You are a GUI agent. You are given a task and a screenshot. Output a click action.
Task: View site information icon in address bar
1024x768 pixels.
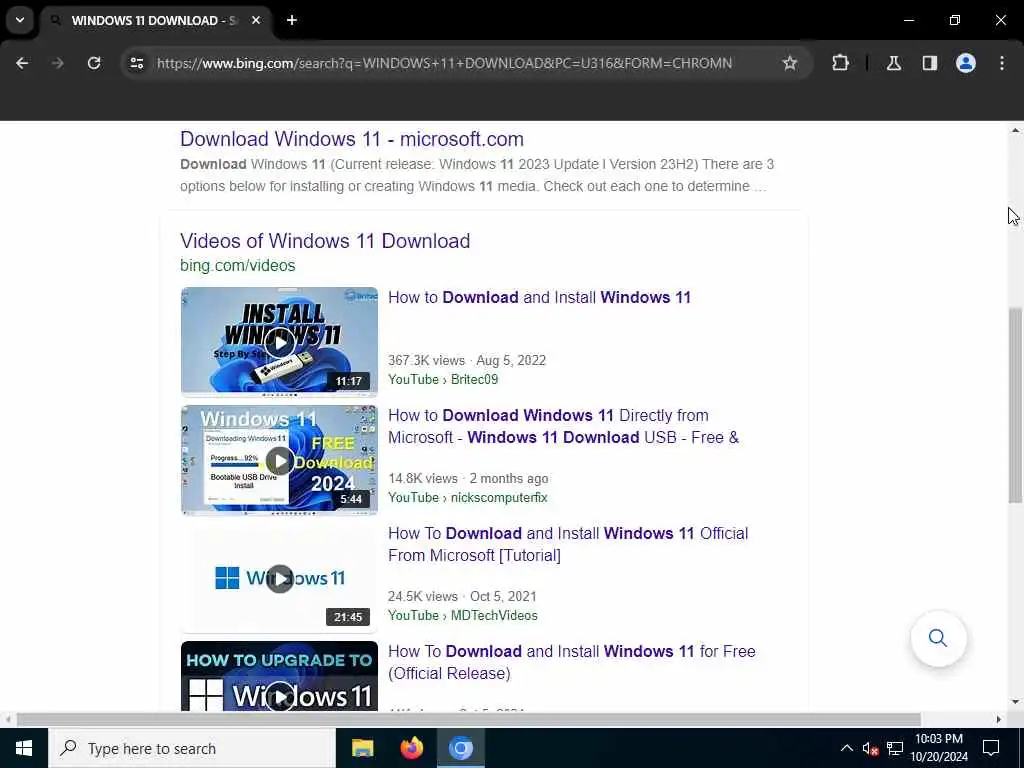(x=136, y=63)
